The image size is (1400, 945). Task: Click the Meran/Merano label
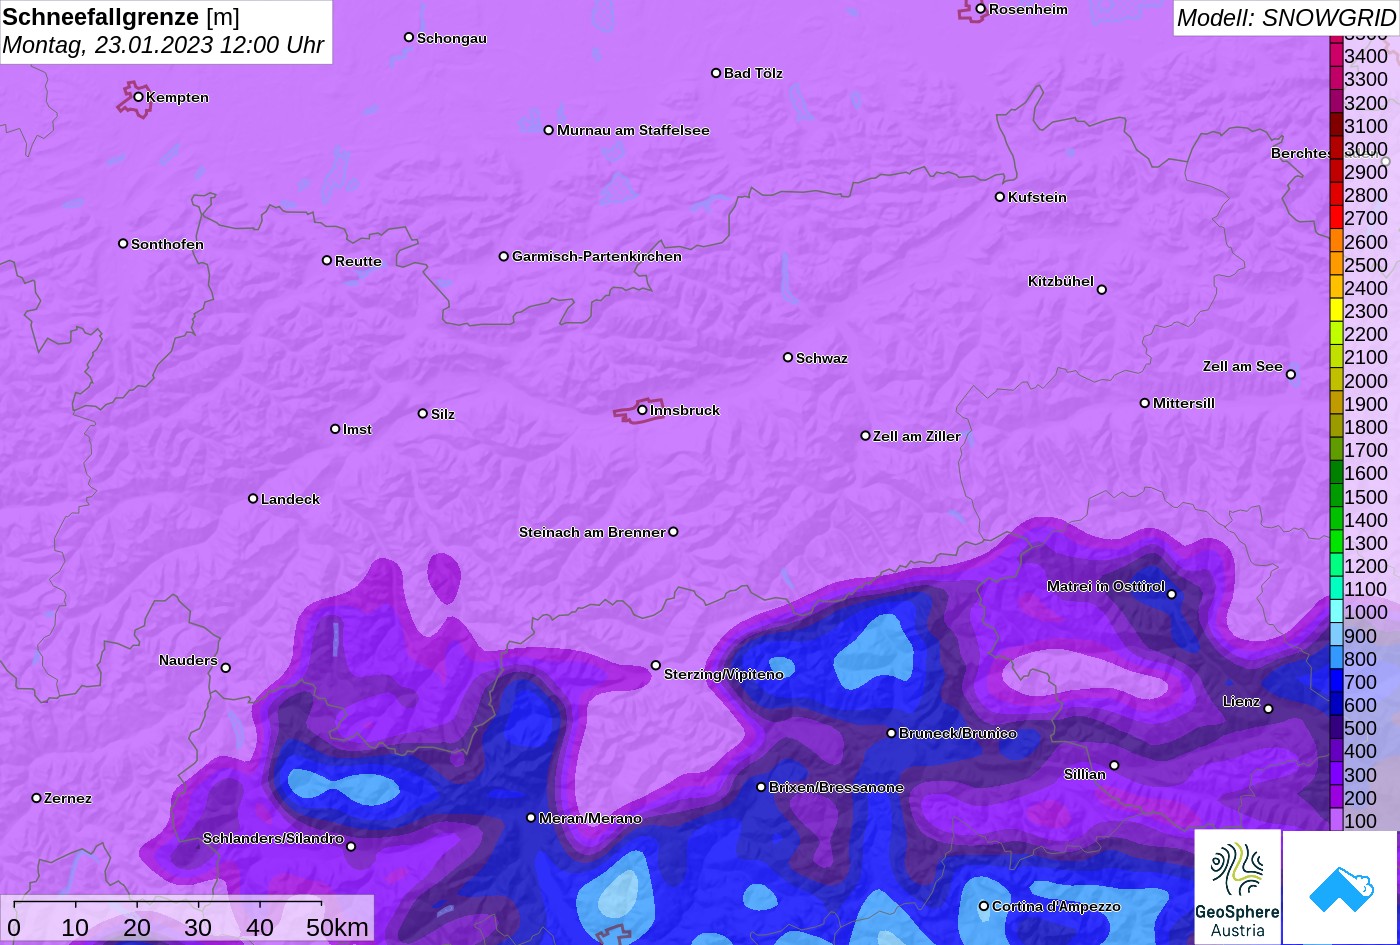pos(590,818)
